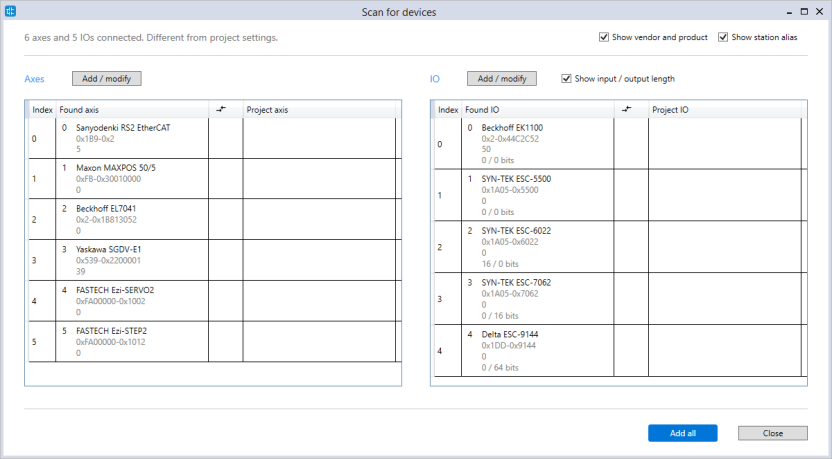This screenshot has width=832, height=459.
Task: Maximize the Scan for devices window
Action: coord(804,11)
